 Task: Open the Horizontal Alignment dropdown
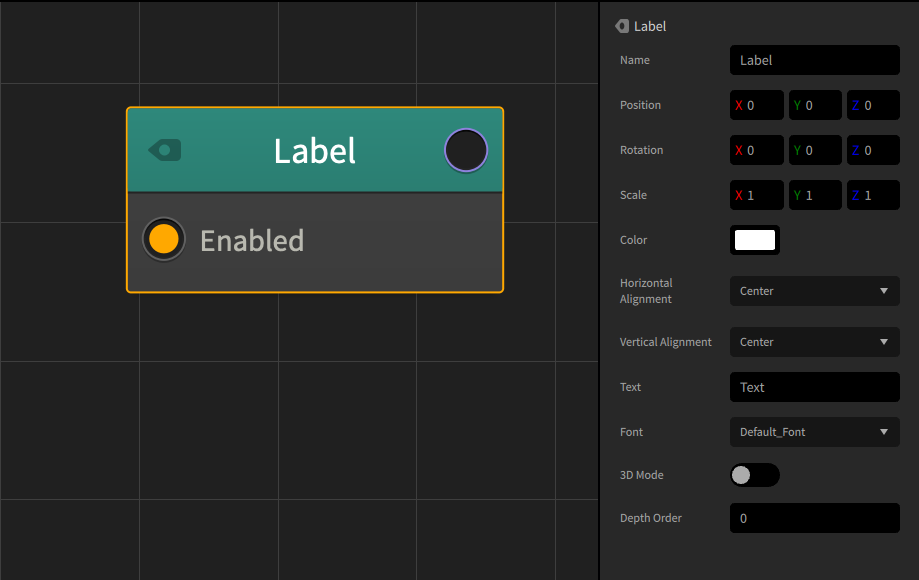click(x=814, y=291)
